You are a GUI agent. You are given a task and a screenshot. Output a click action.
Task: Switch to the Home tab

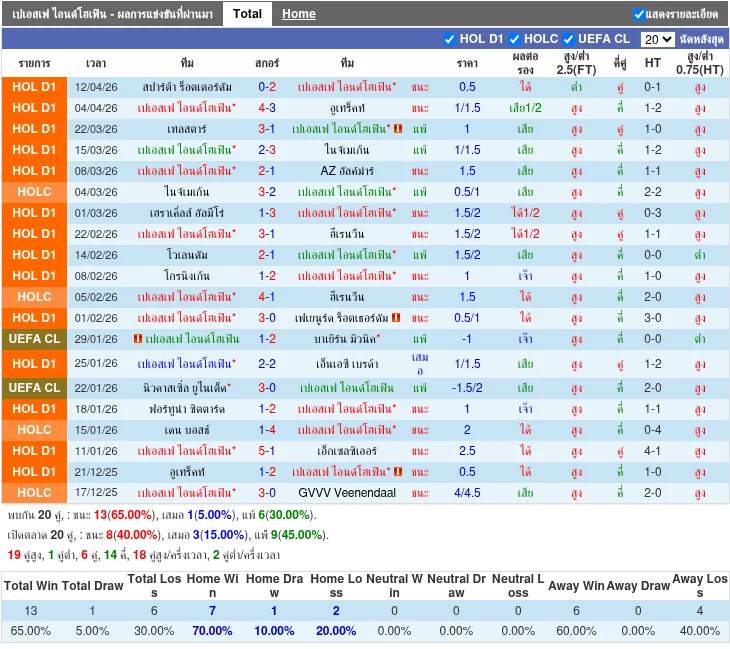pyautogui.click(x=298, y=14)
